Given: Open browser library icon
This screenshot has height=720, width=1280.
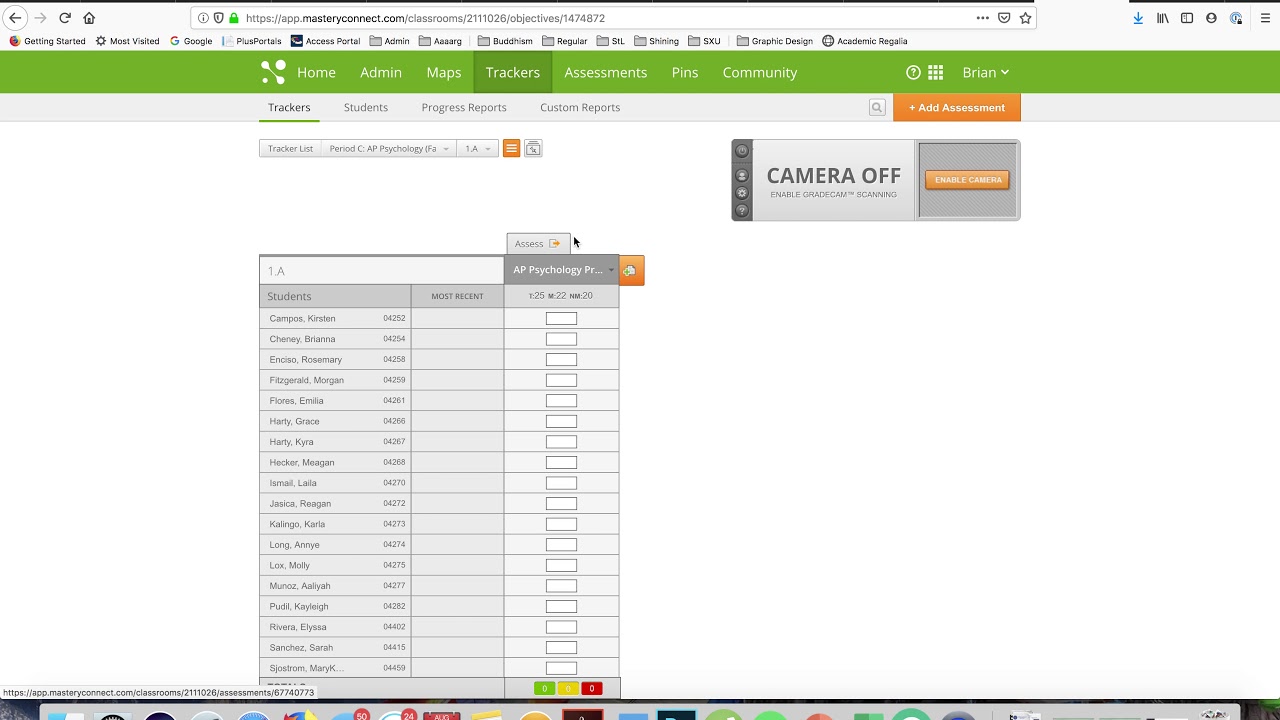Looking at the screenshot, I should (x=1163, y=18).
